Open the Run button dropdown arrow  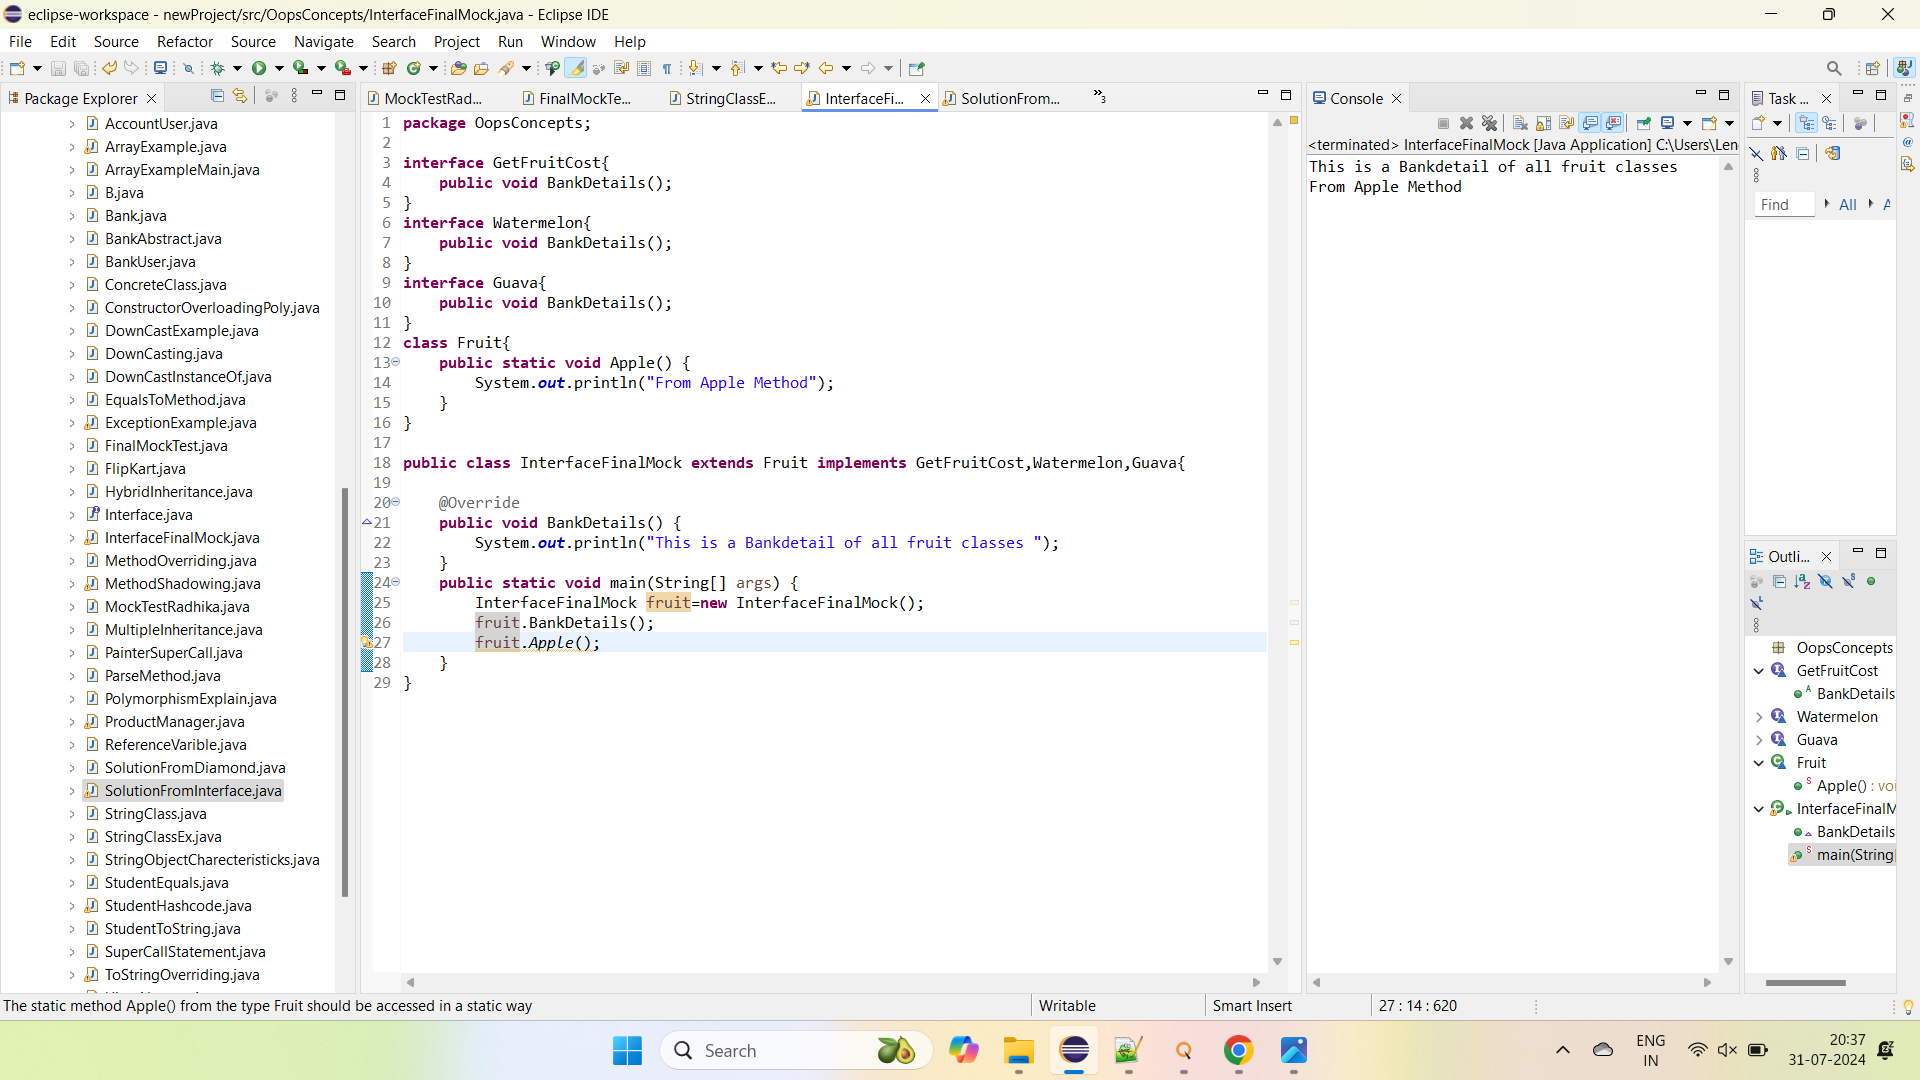(279, 68)
